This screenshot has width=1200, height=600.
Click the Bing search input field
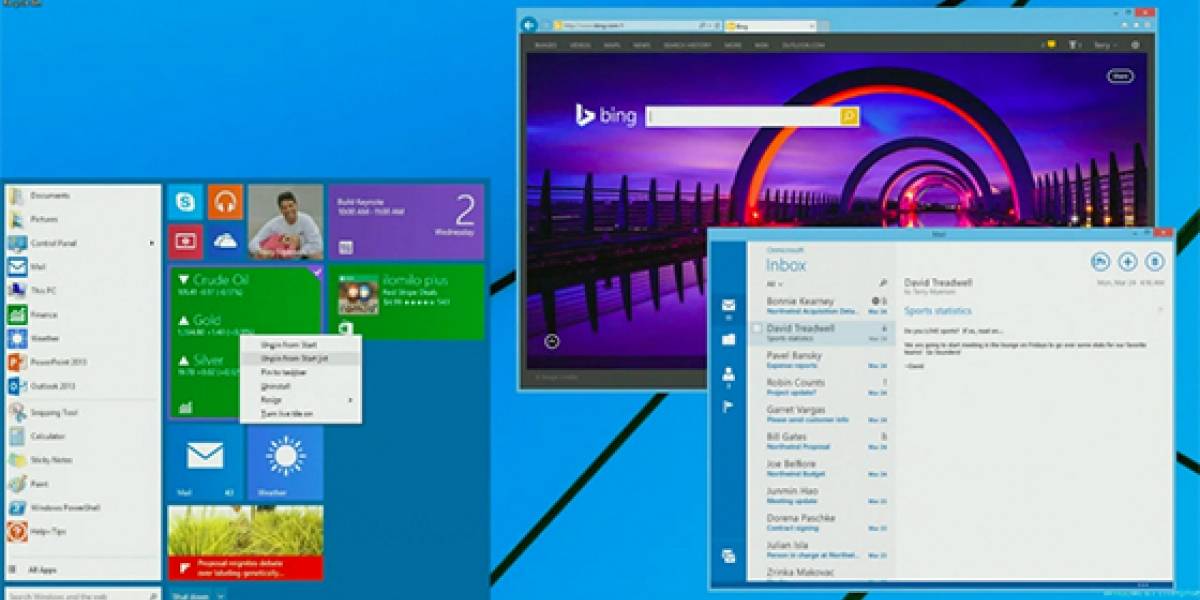coord(743,117)
